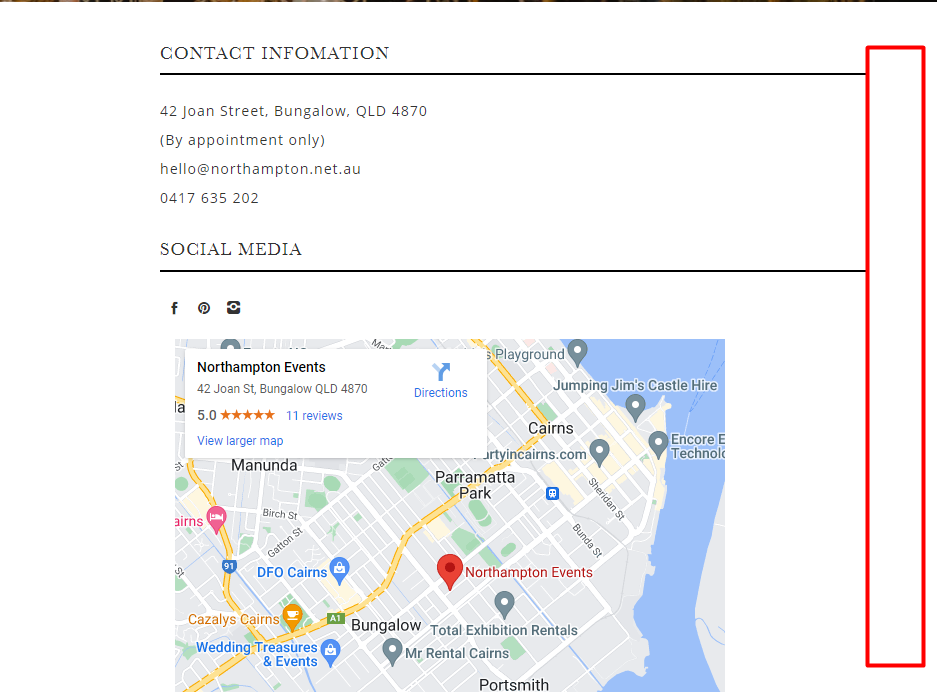937x692 pixels.
Task: Click the red Northampton Events map pin
Action: [449, 572]
